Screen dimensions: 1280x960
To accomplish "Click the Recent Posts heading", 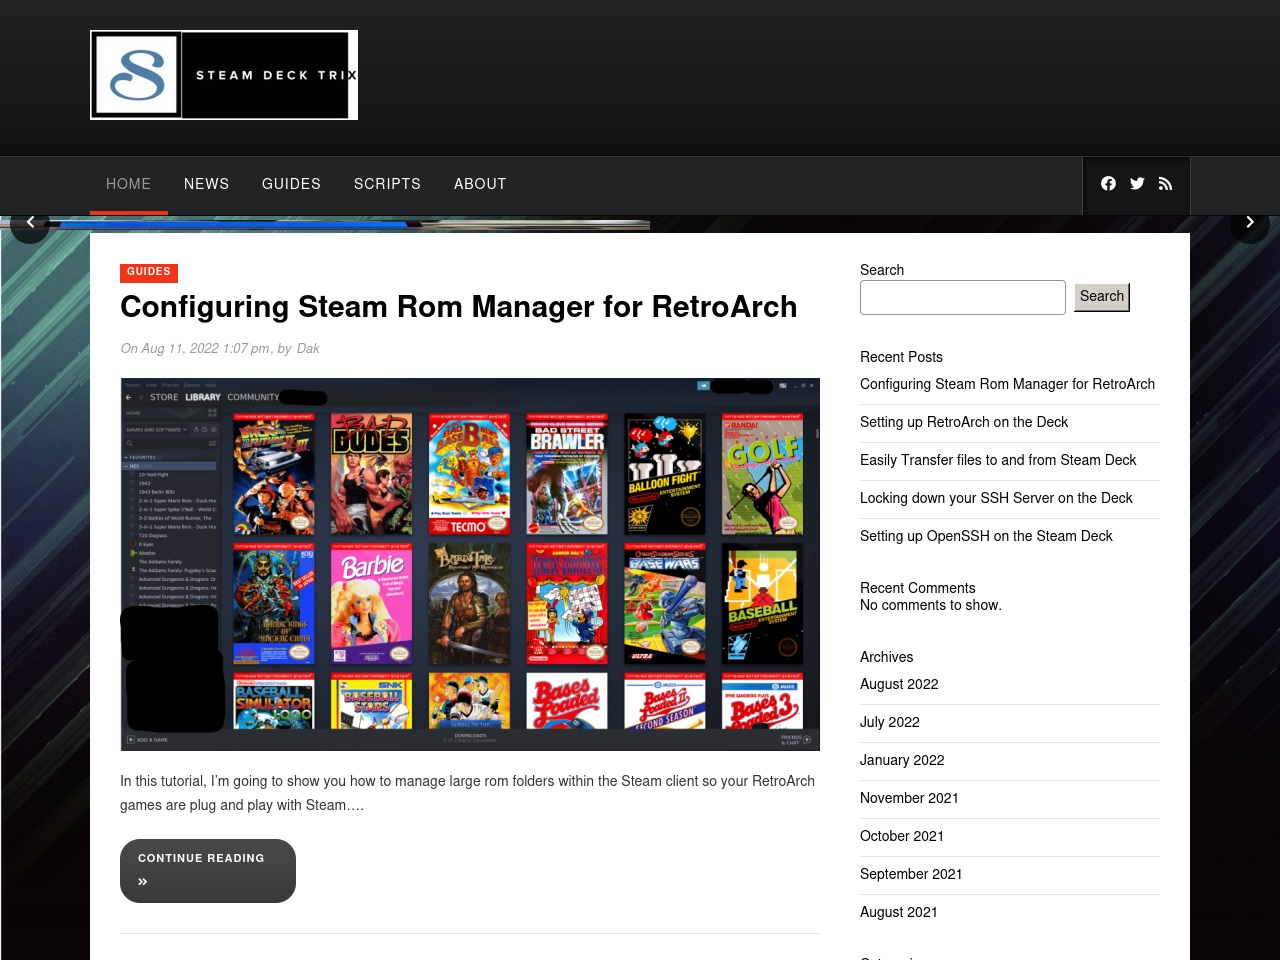I will click(901, 357).
